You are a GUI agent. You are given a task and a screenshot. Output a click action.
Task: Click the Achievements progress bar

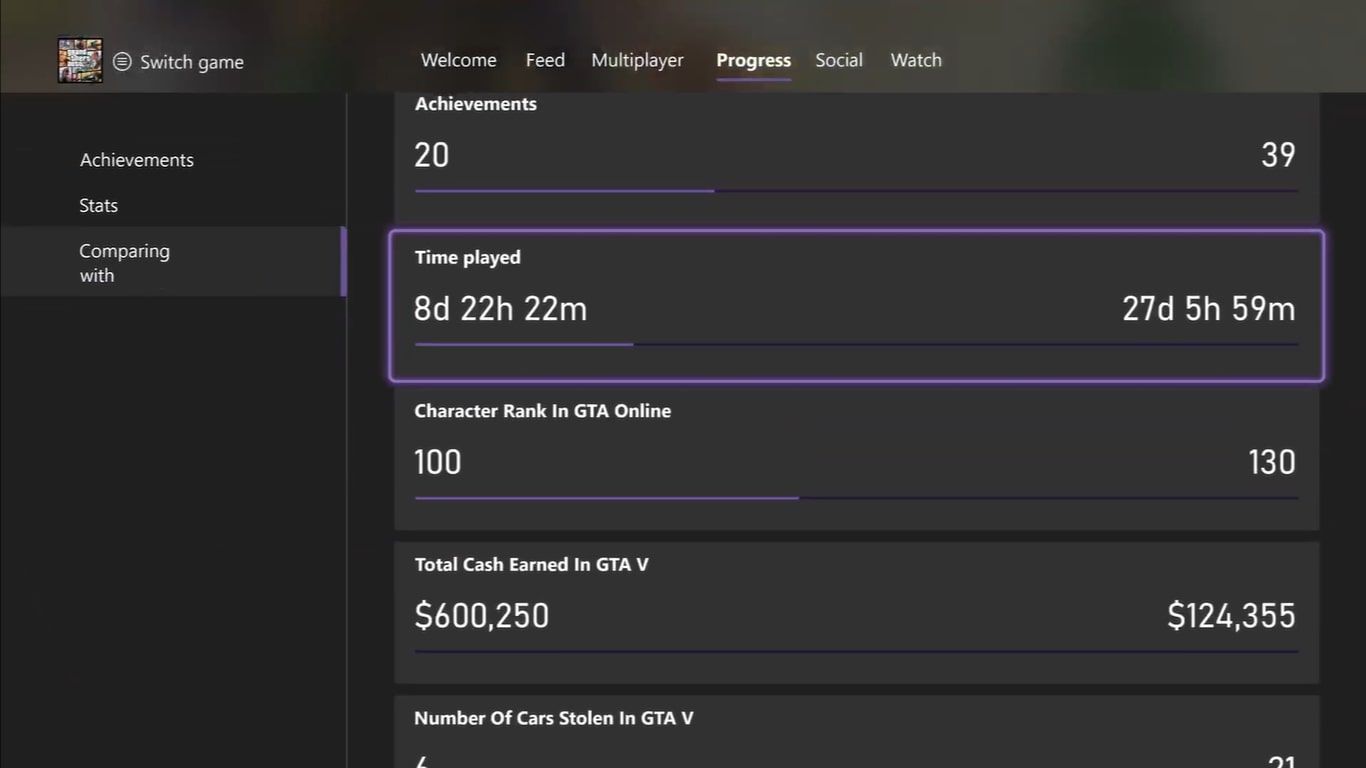pyautogui.click(x=856, y=190)
